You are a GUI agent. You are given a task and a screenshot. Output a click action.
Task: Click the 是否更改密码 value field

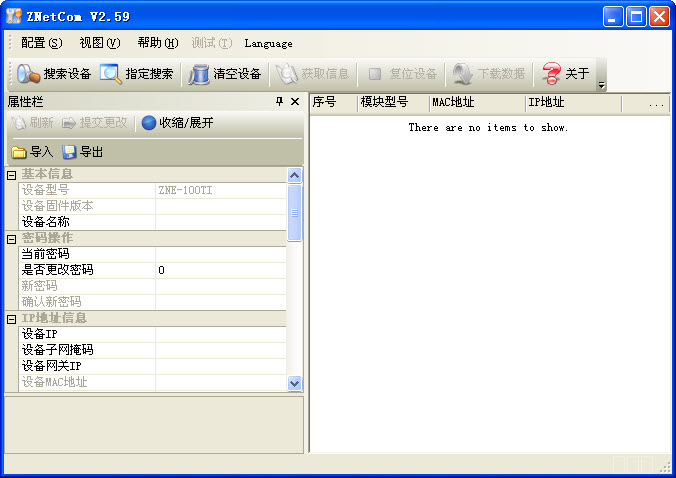220,270
